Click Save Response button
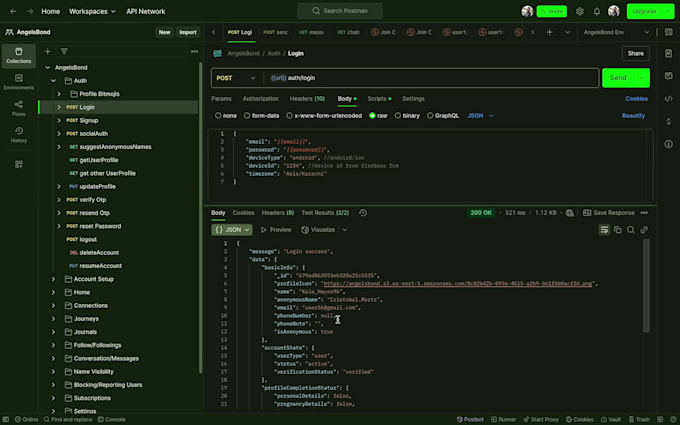 coord(608,212)
